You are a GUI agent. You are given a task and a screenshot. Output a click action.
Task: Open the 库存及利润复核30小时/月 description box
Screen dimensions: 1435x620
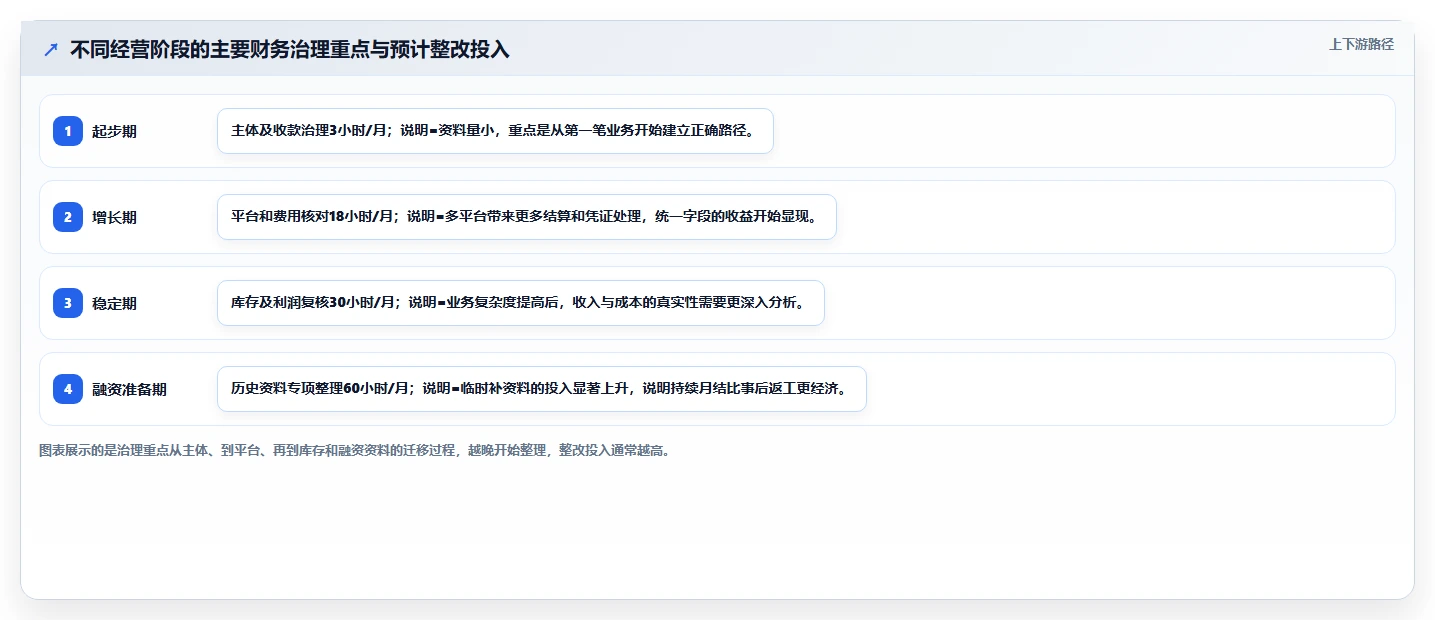520,303
